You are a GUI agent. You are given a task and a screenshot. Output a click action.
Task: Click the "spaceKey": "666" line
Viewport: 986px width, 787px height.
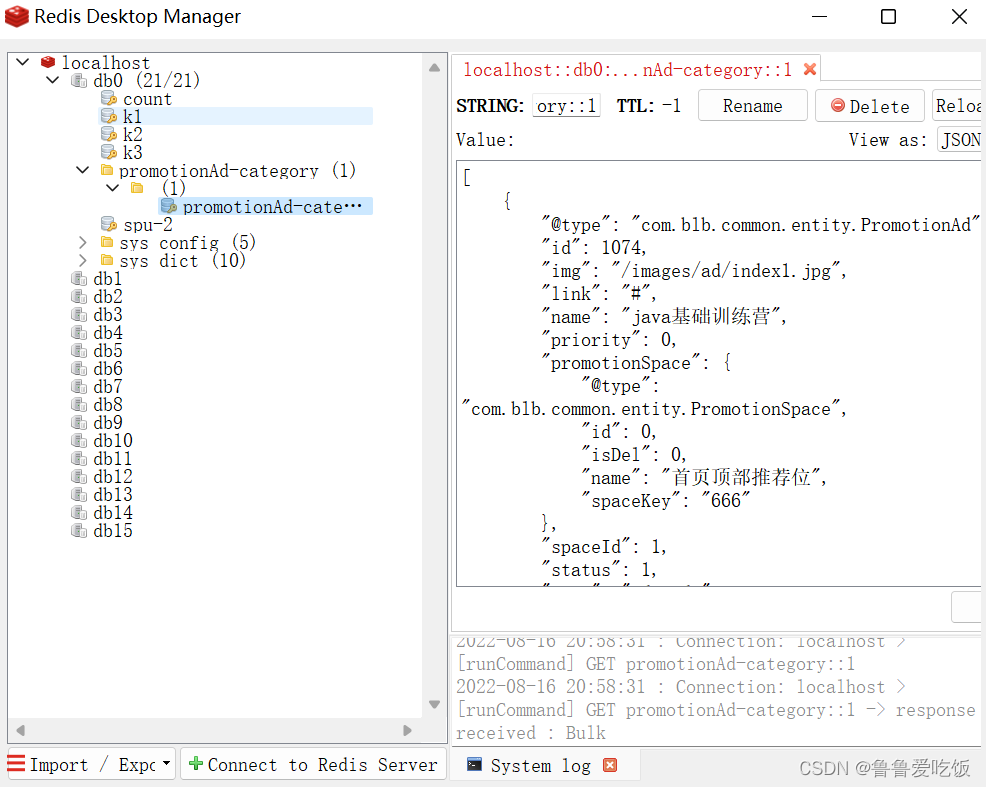tap(667, 501)
